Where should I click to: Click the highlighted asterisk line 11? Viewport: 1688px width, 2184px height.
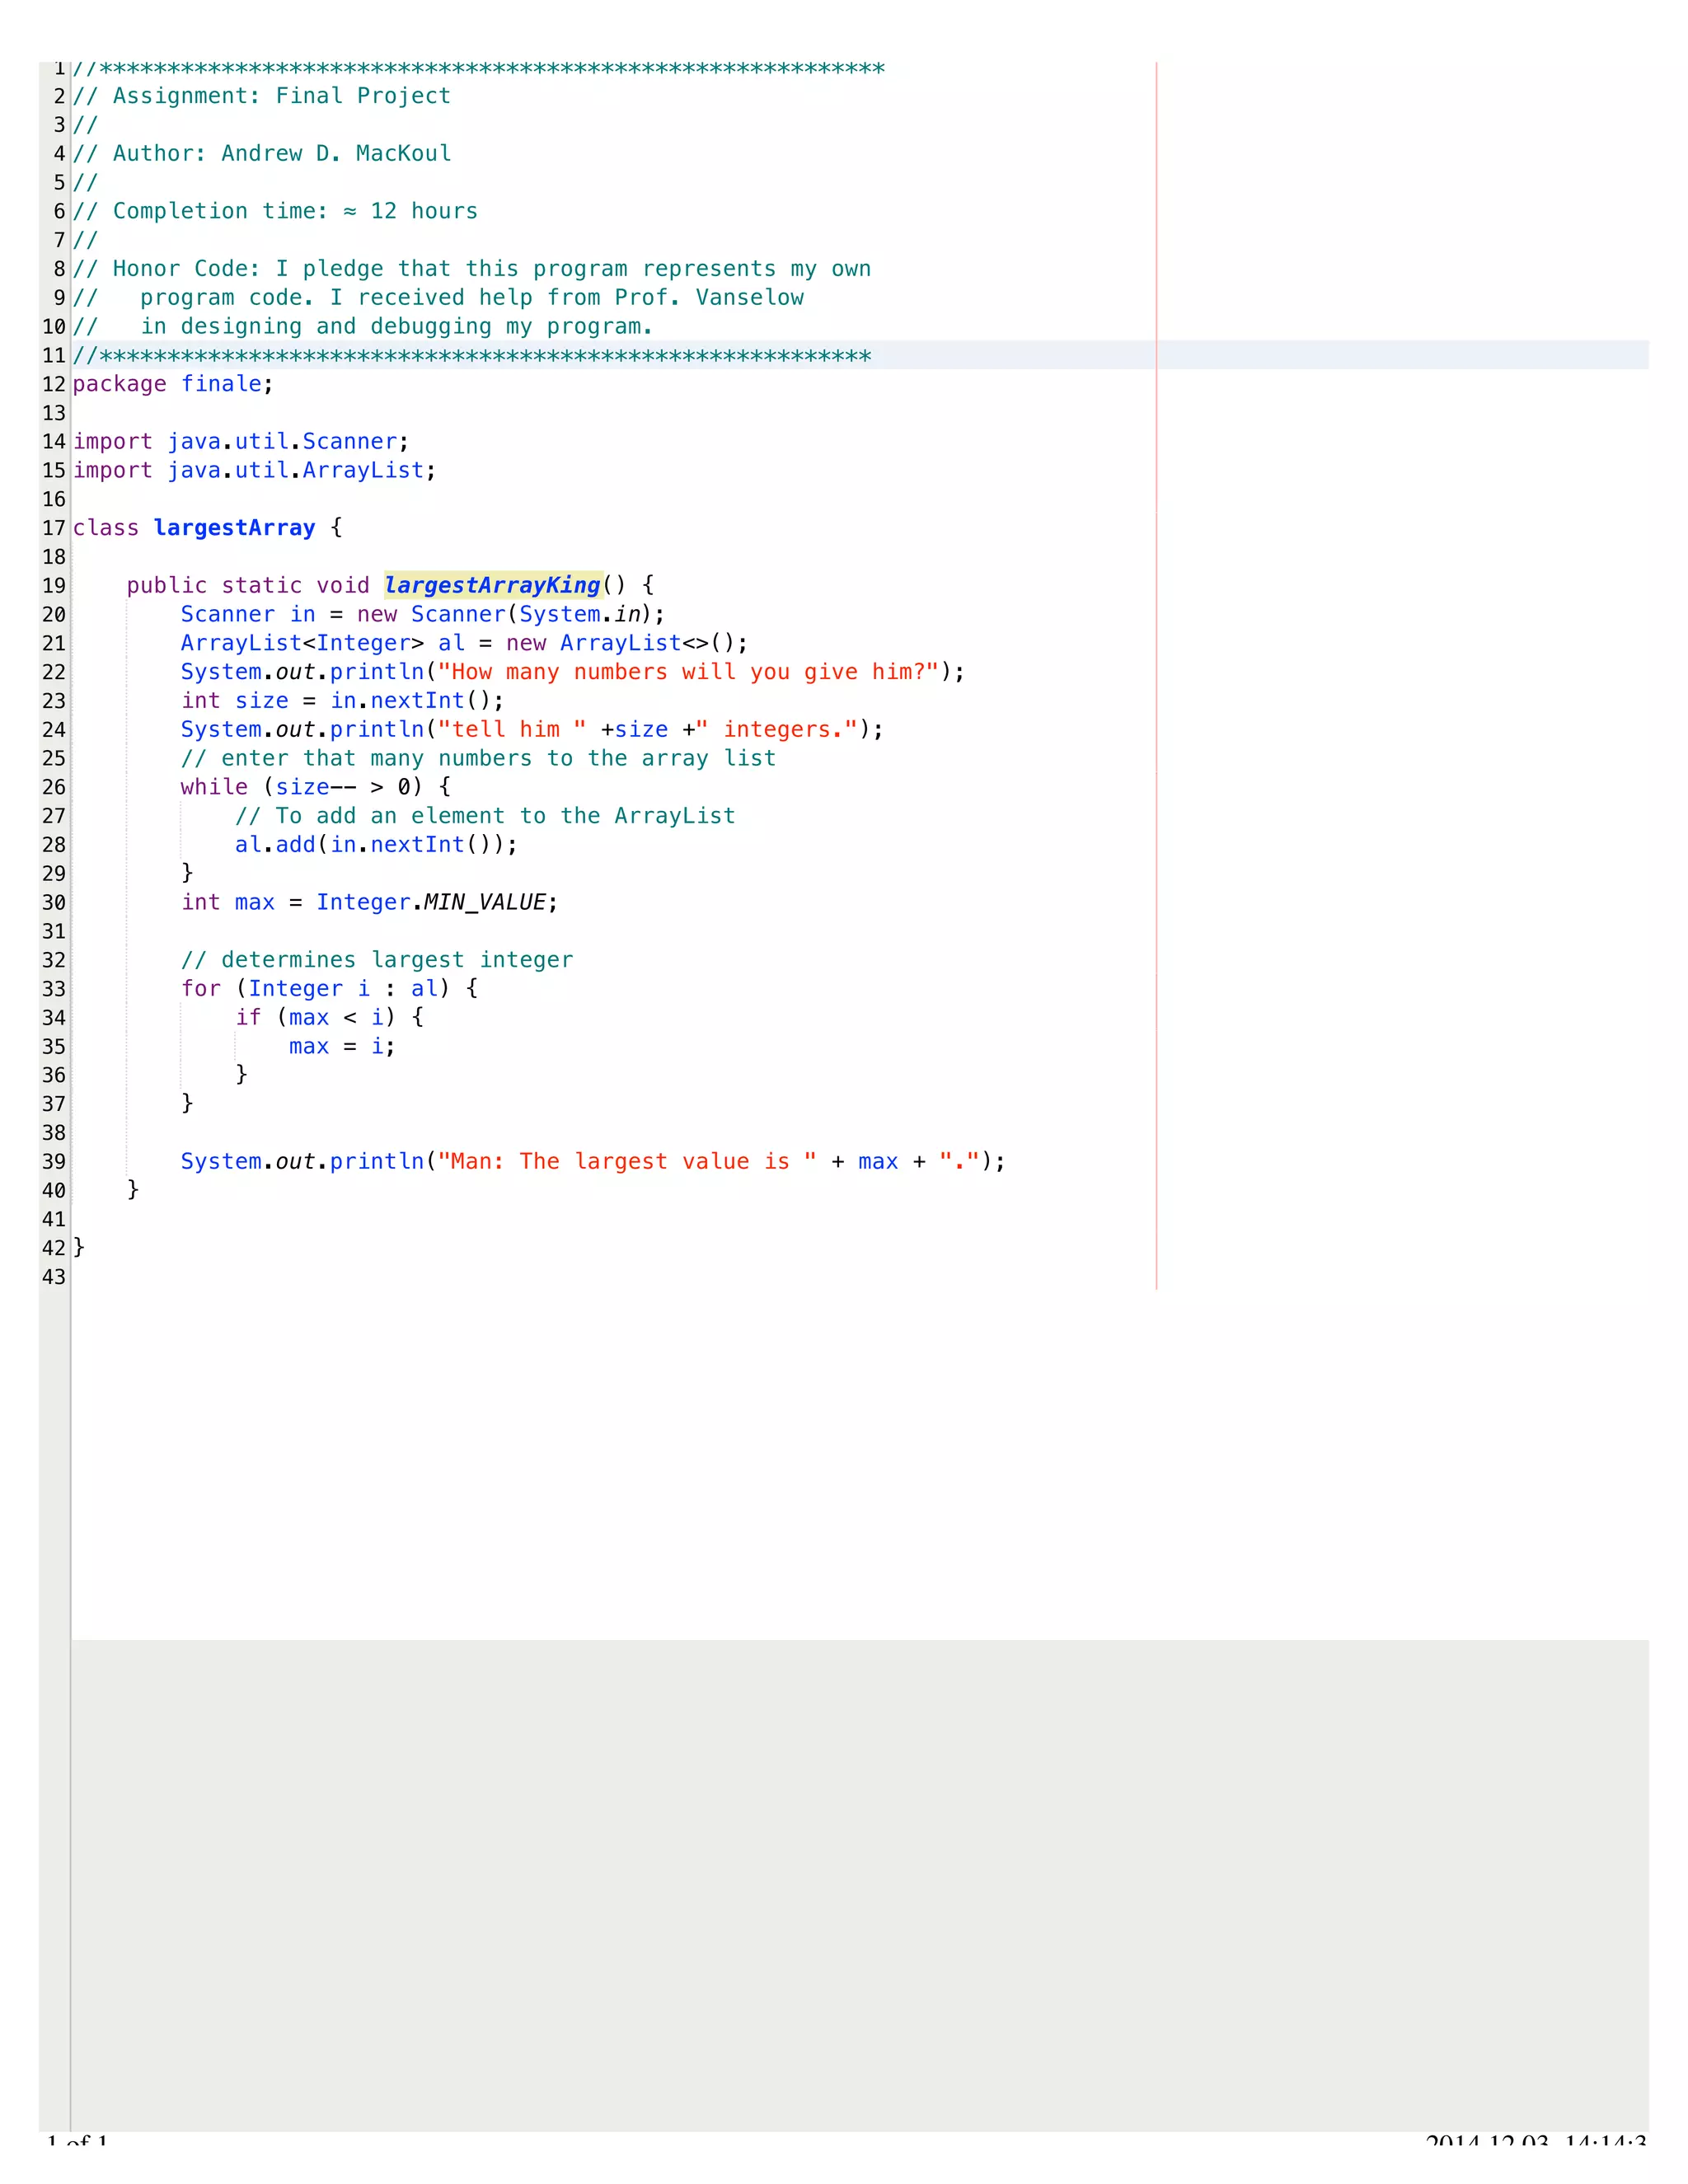point(472,355)
